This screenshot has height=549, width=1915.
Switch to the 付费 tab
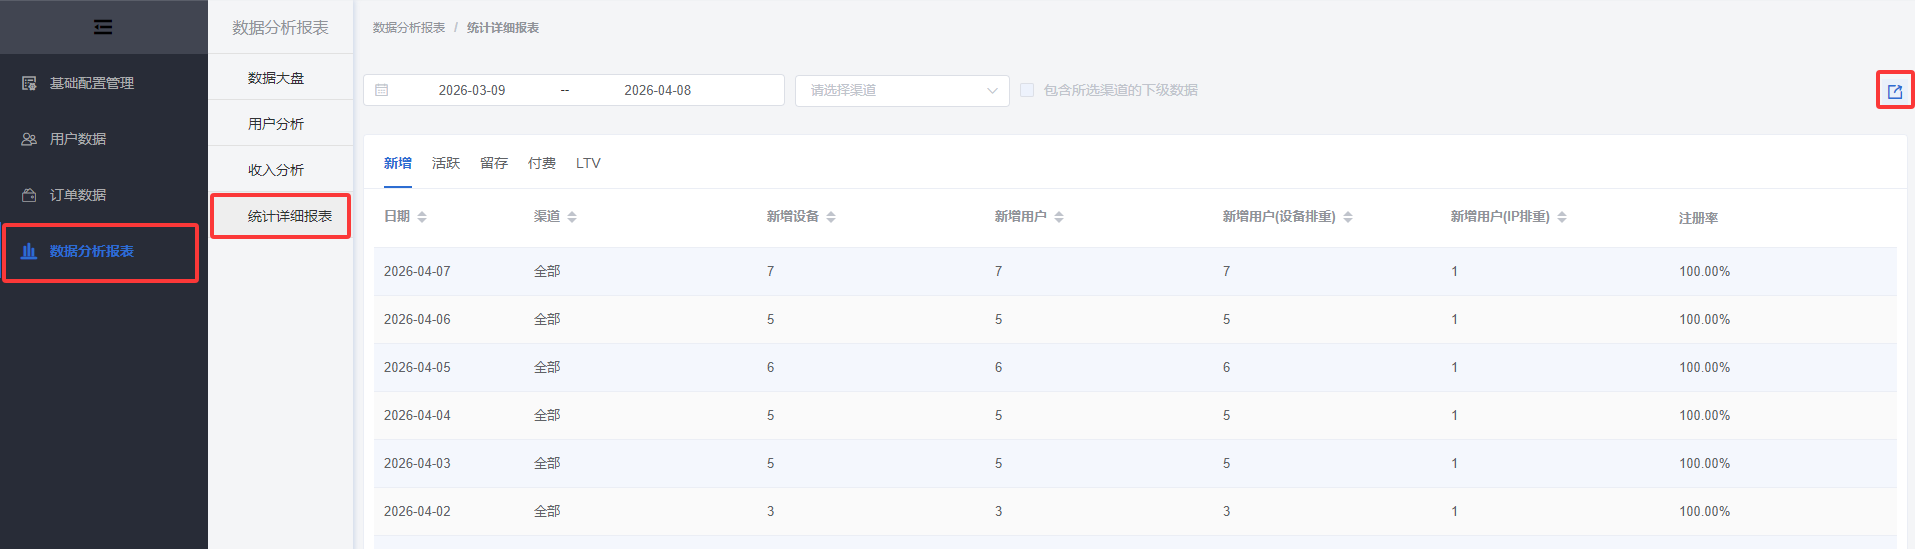[x=542, y=163]
